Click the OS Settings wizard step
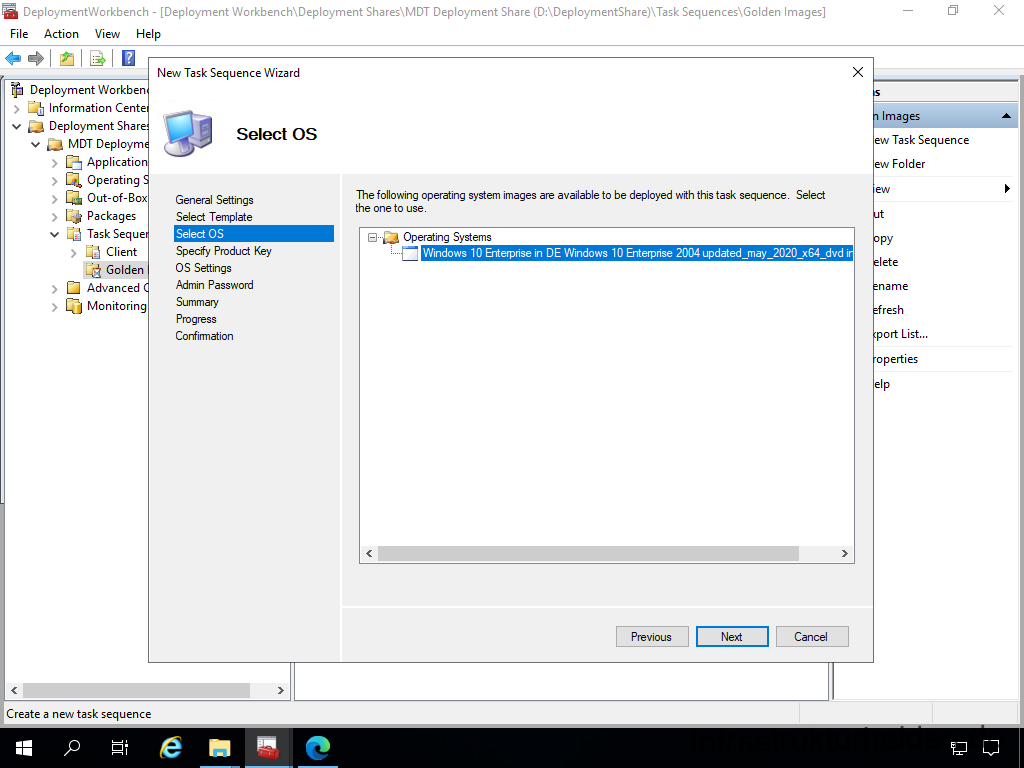 pyautogui.click(x=203, y=268)
